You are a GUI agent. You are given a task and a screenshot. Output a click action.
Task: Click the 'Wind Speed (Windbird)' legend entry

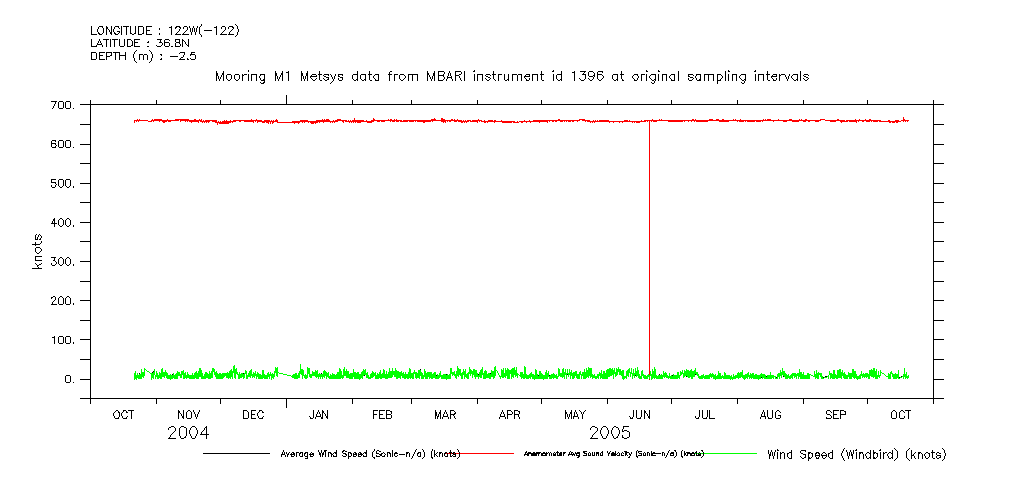coord(856,454)
